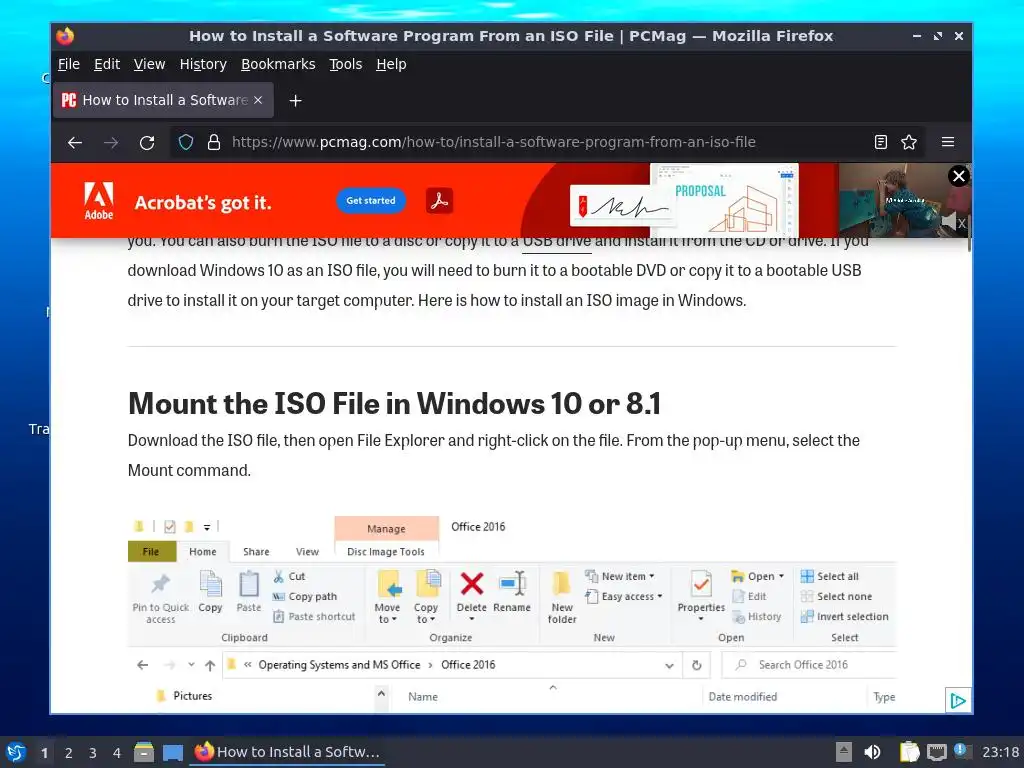This screenshot has width=1024, height=768.
Task: Reload the PCMag page
Action: click(x=147, y=142)
